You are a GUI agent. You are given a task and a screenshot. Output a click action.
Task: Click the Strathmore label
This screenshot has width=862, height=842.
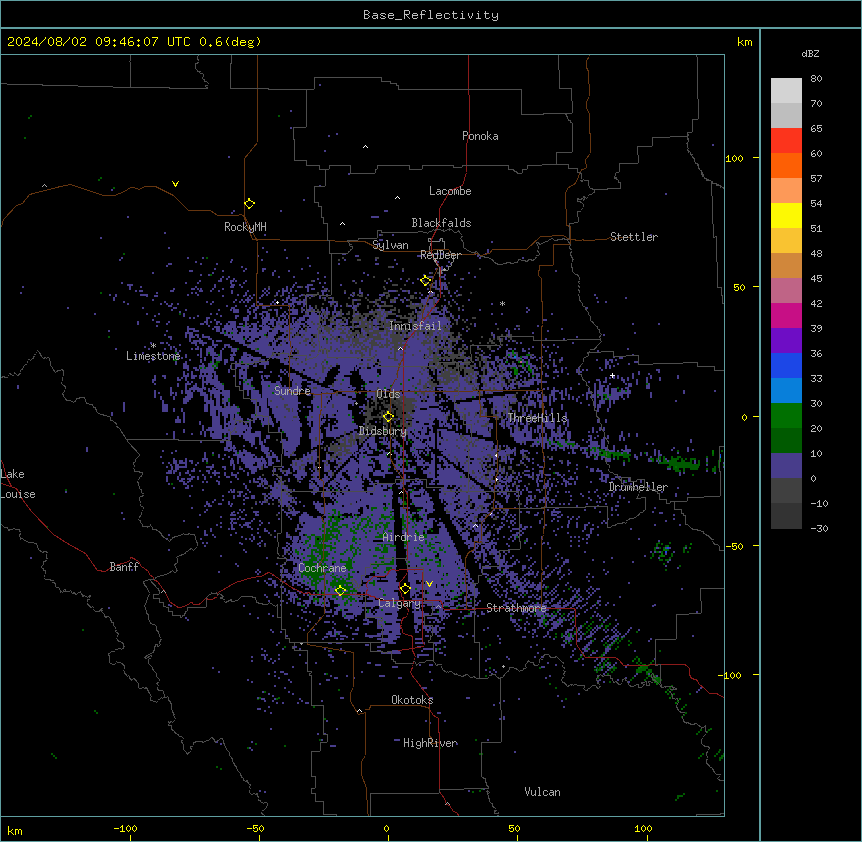click(517, 608)
